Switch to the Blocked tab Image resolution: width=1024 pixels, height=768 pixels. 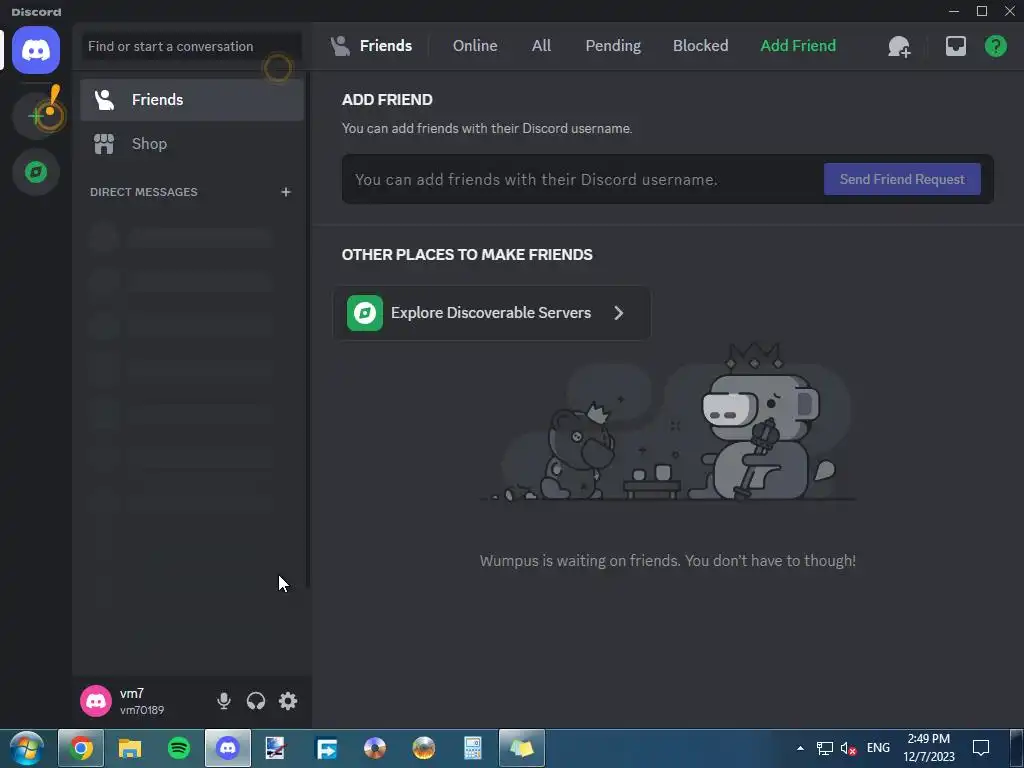coord(700,46)
